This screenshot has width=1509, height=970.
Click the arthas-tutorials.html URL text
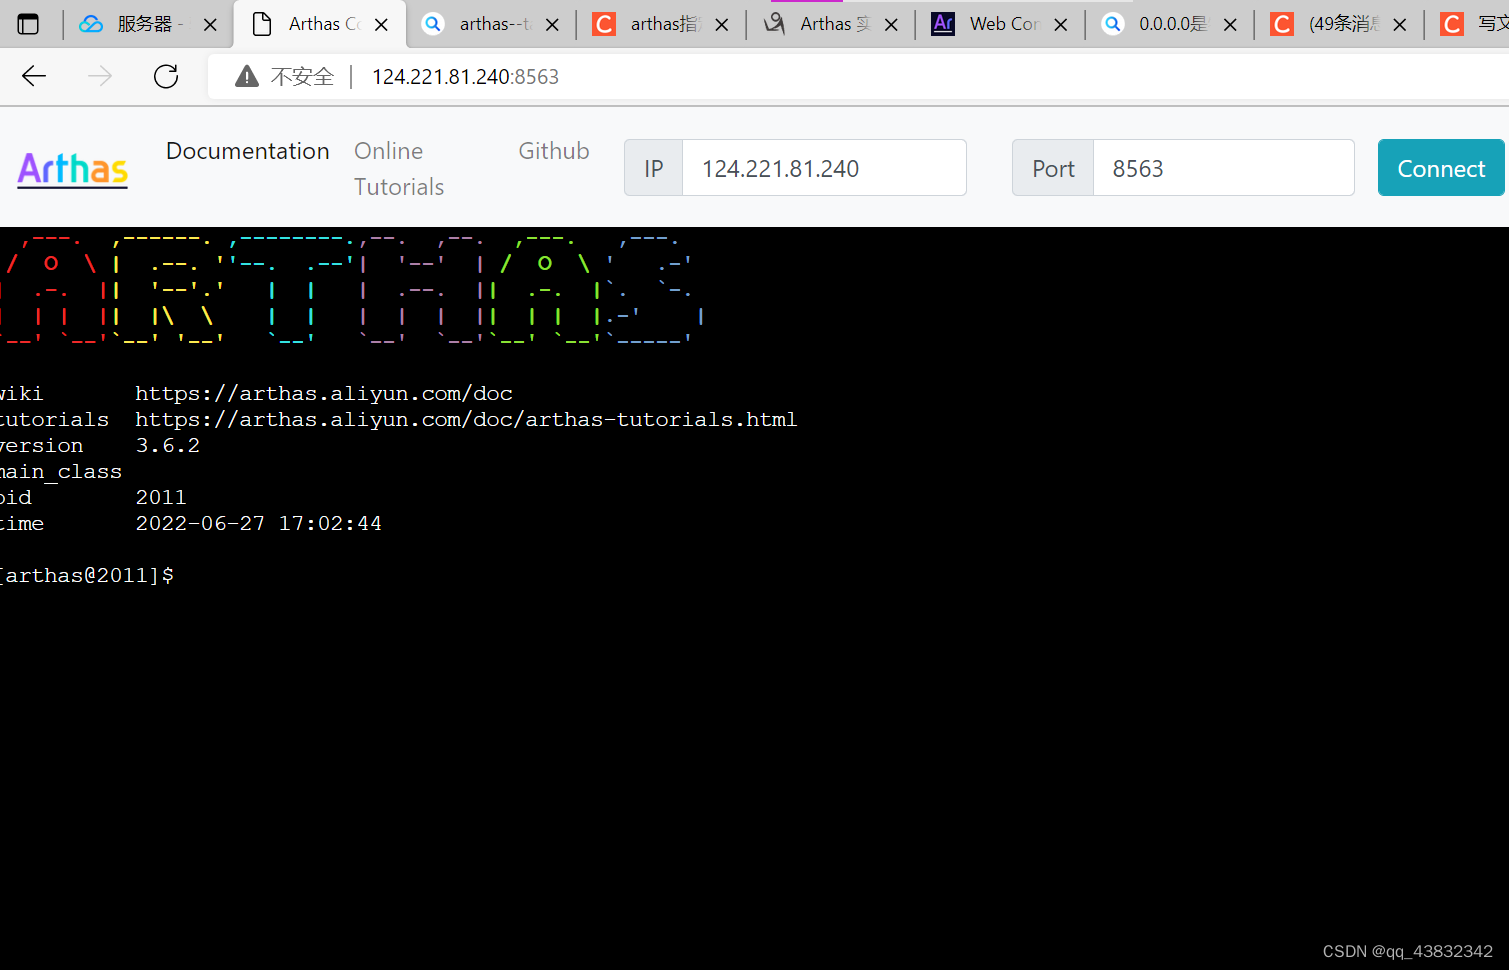pos(466,419)
